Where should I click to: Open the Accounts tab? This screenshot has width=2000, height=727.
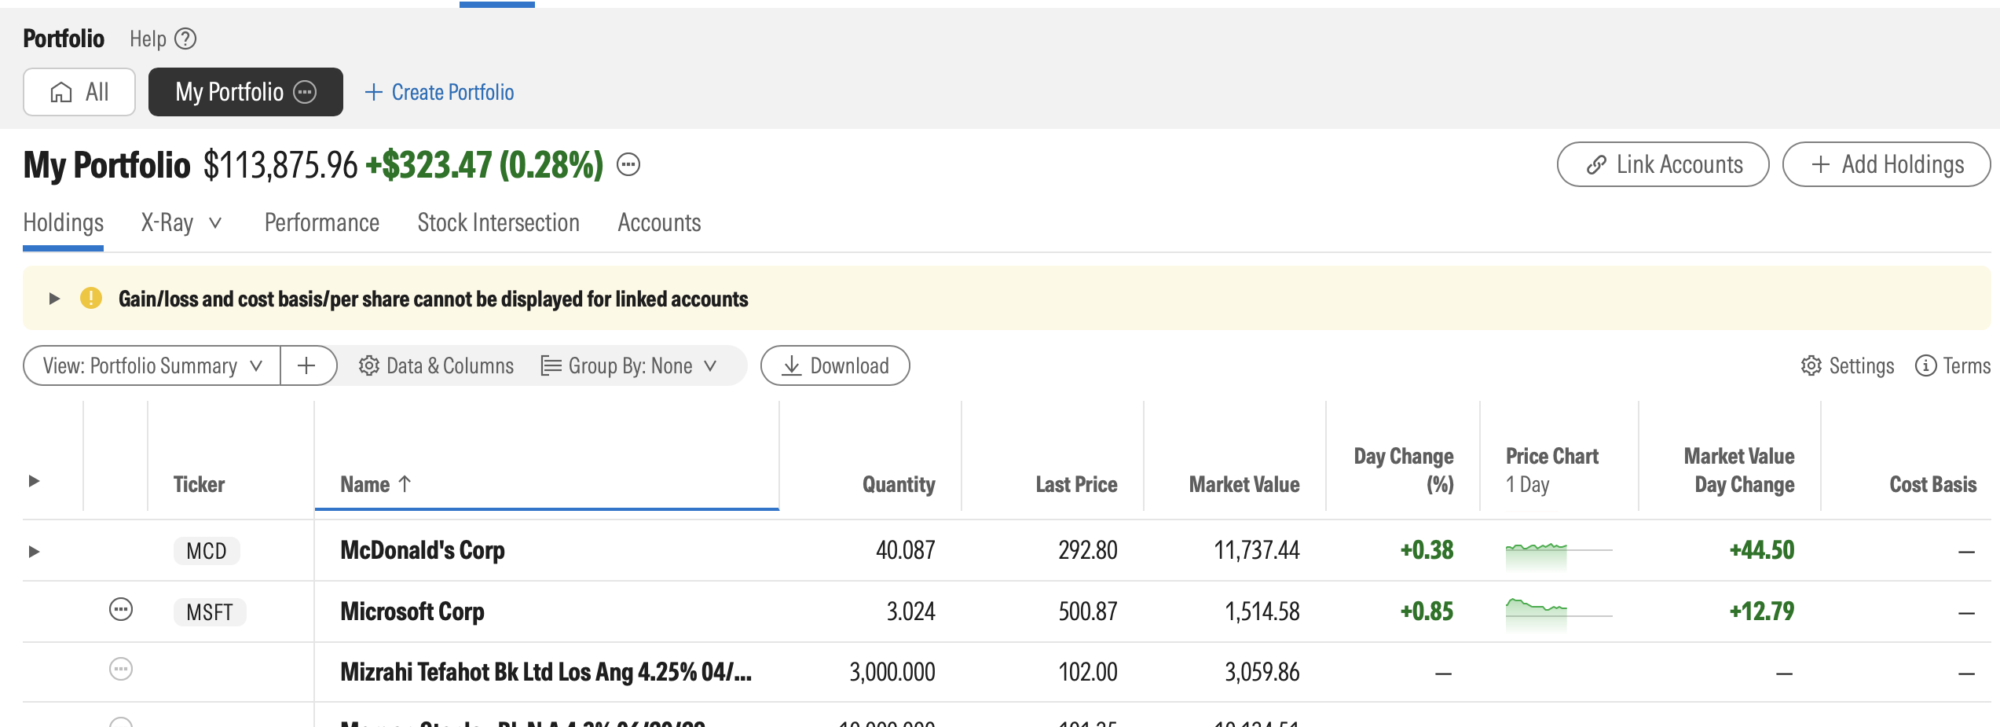[x=659, y=223]
